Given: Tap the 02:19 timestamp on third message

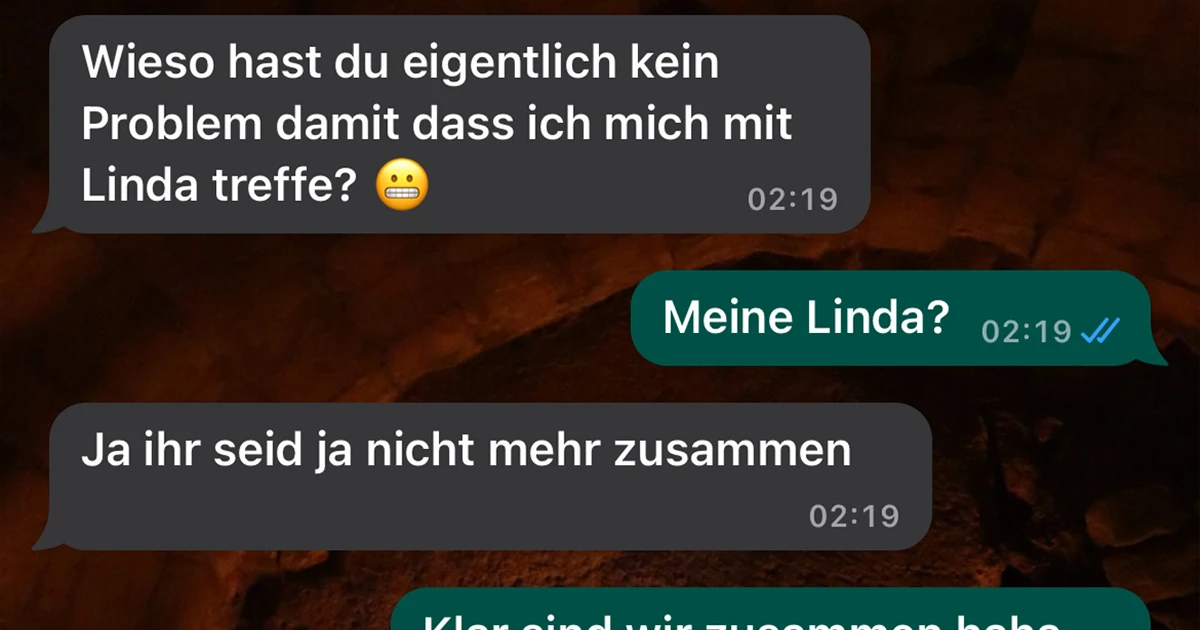Looking at the screenshot, I should [x=854, y=516].
